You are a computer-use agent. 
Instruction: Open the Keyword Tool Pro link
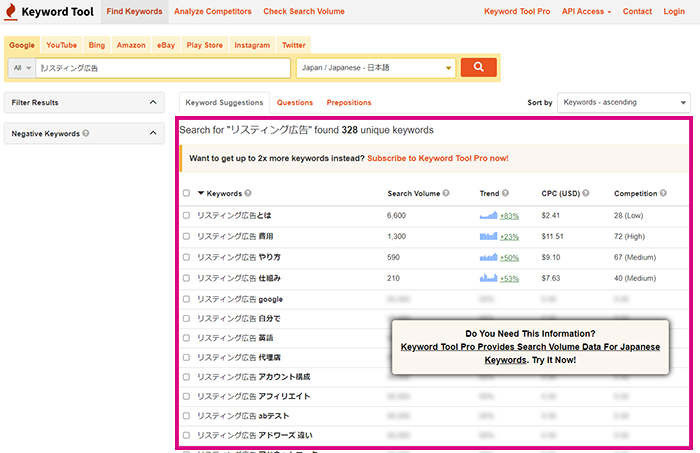point(517,12)
